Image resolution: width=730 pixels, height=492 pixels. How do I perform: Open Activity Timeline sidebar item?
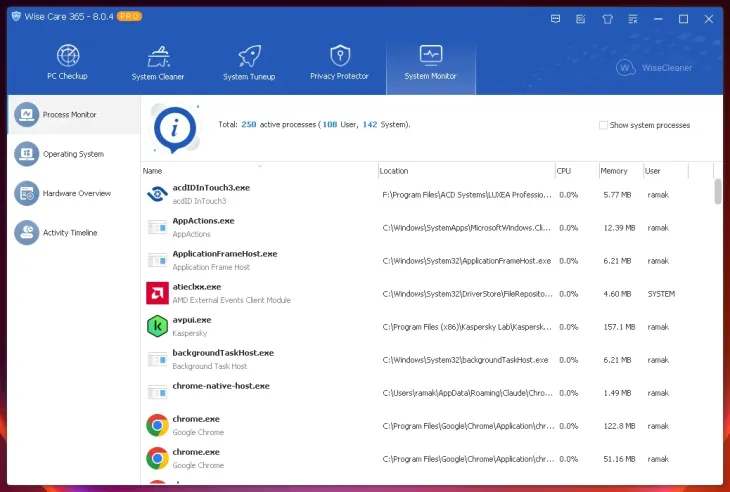[74, 233]
